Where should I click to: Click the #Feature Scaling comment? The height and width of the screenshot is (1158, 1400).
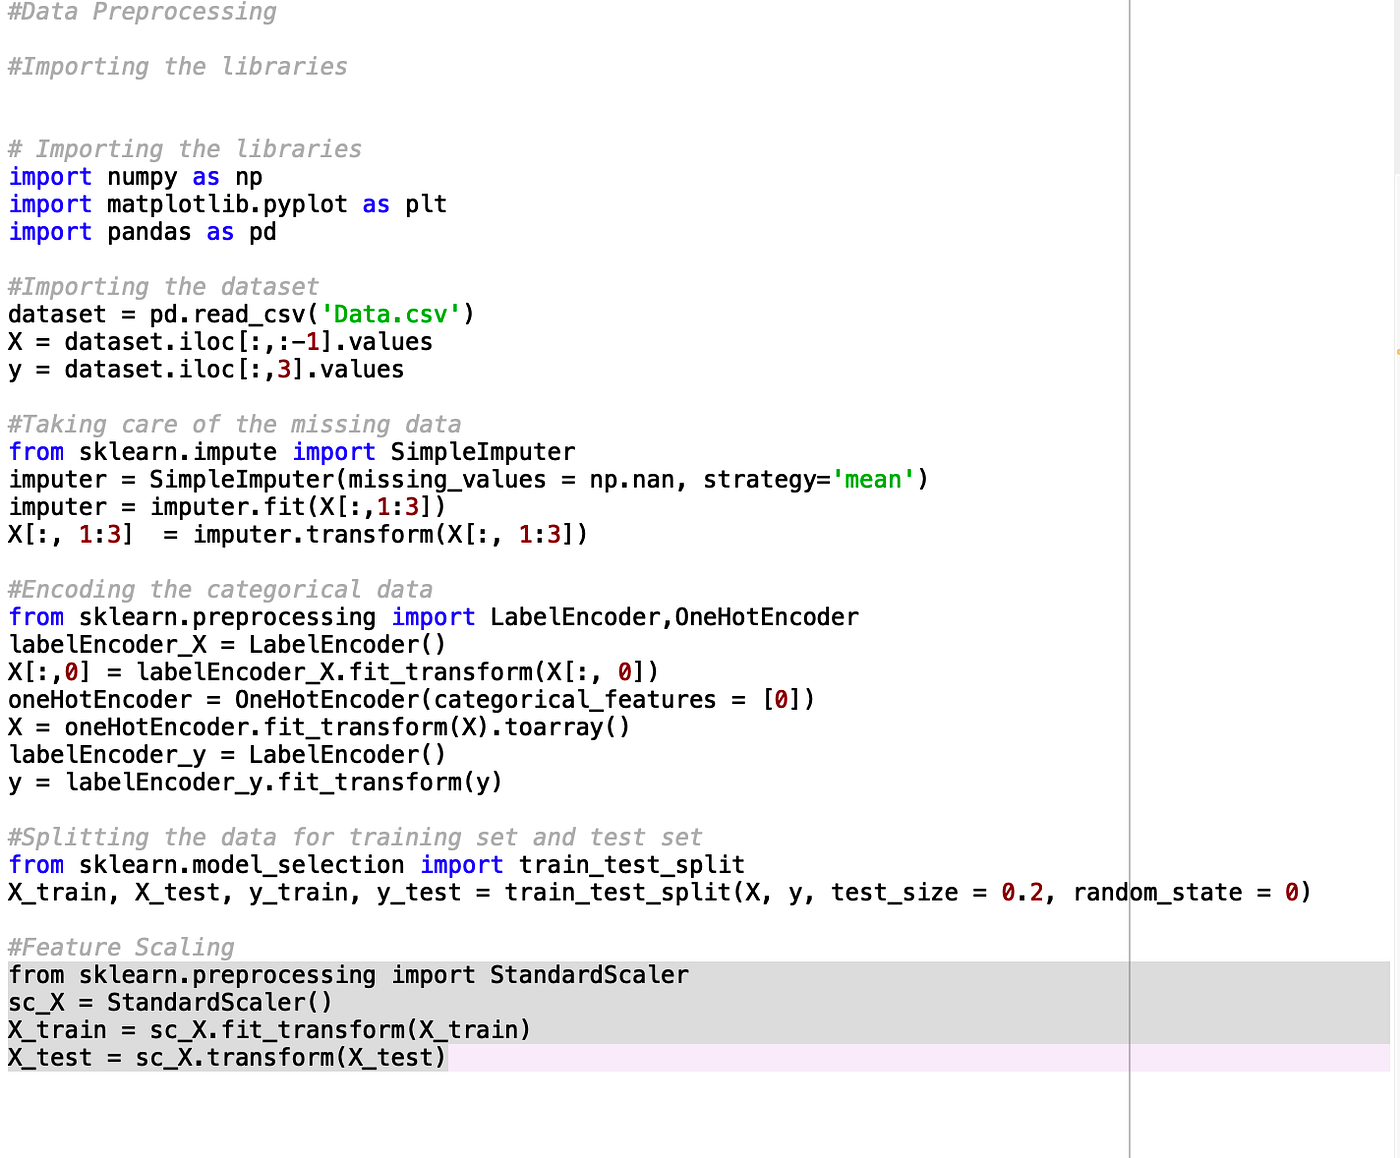(120, 947)
